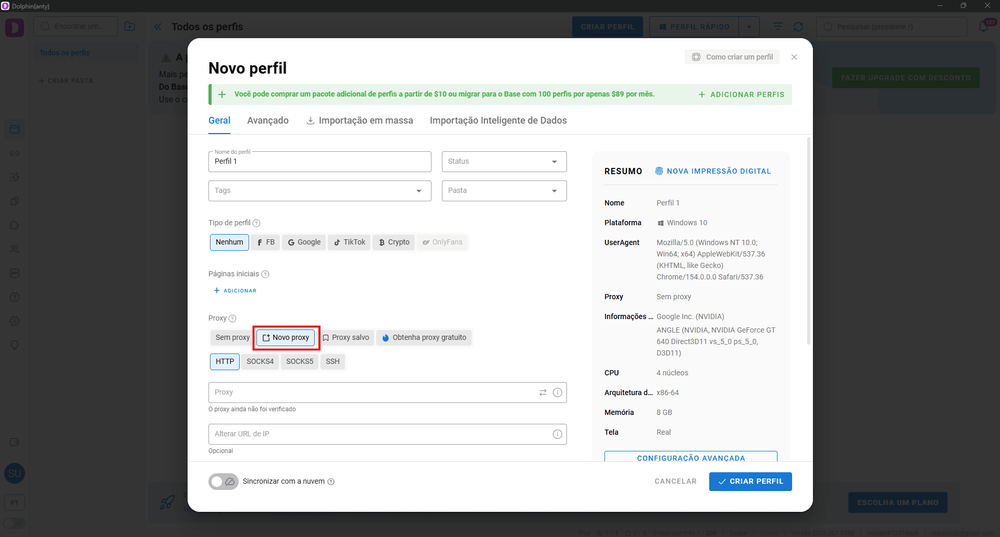Image resolution: width=1000 pixels, height=537 pixels.
Task: Click ADICIONAR under Páginas iniciais
Action: click(235, 291)
